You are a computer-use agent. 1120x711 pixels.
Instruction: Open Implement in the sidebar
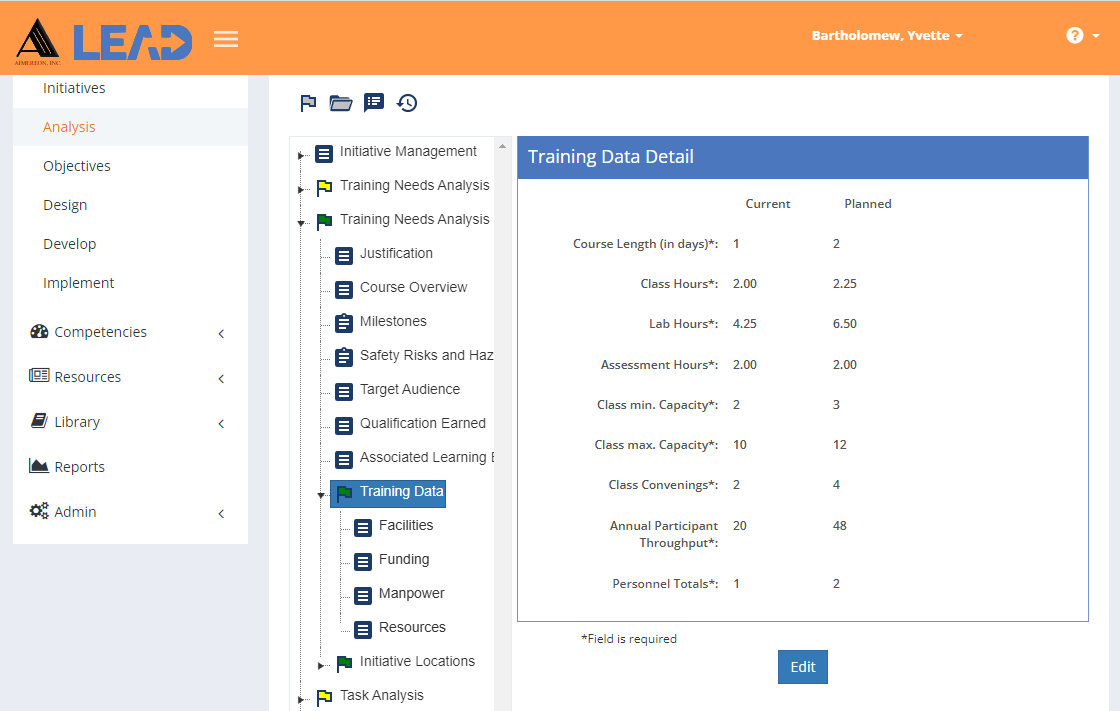[x=79, y=283]
